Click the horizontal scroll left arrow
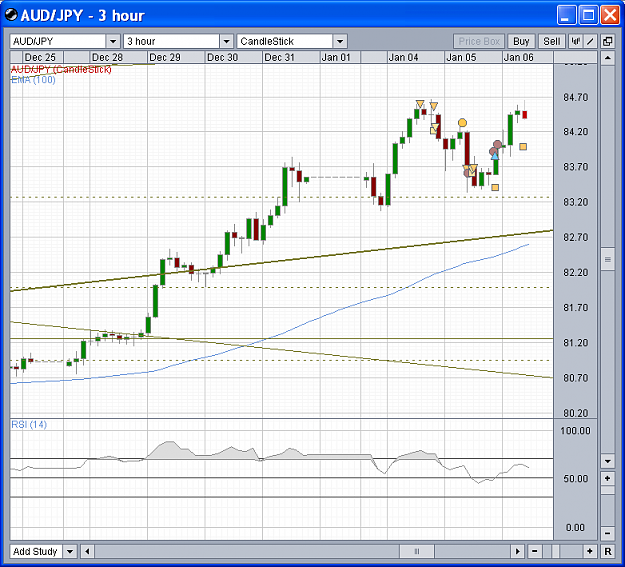Viewport: 625px width, 567px height. coord(87,552)
